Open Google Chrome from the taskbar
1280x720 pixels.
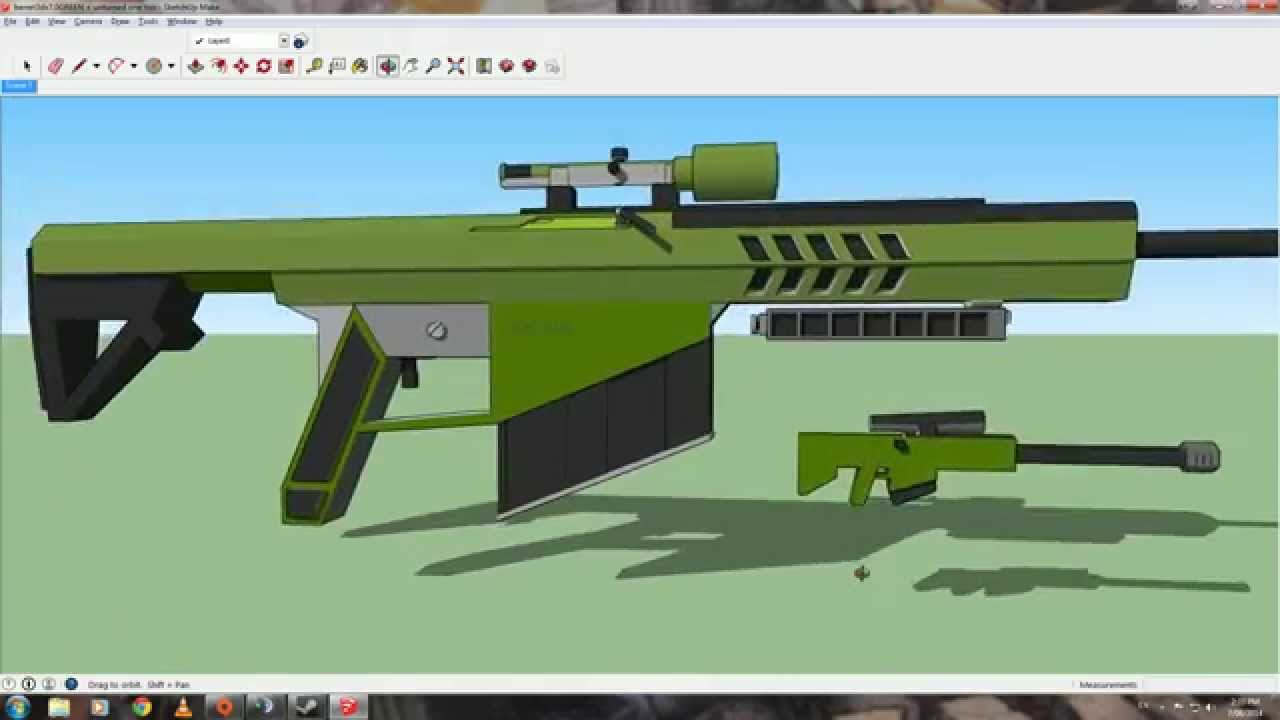142,707
